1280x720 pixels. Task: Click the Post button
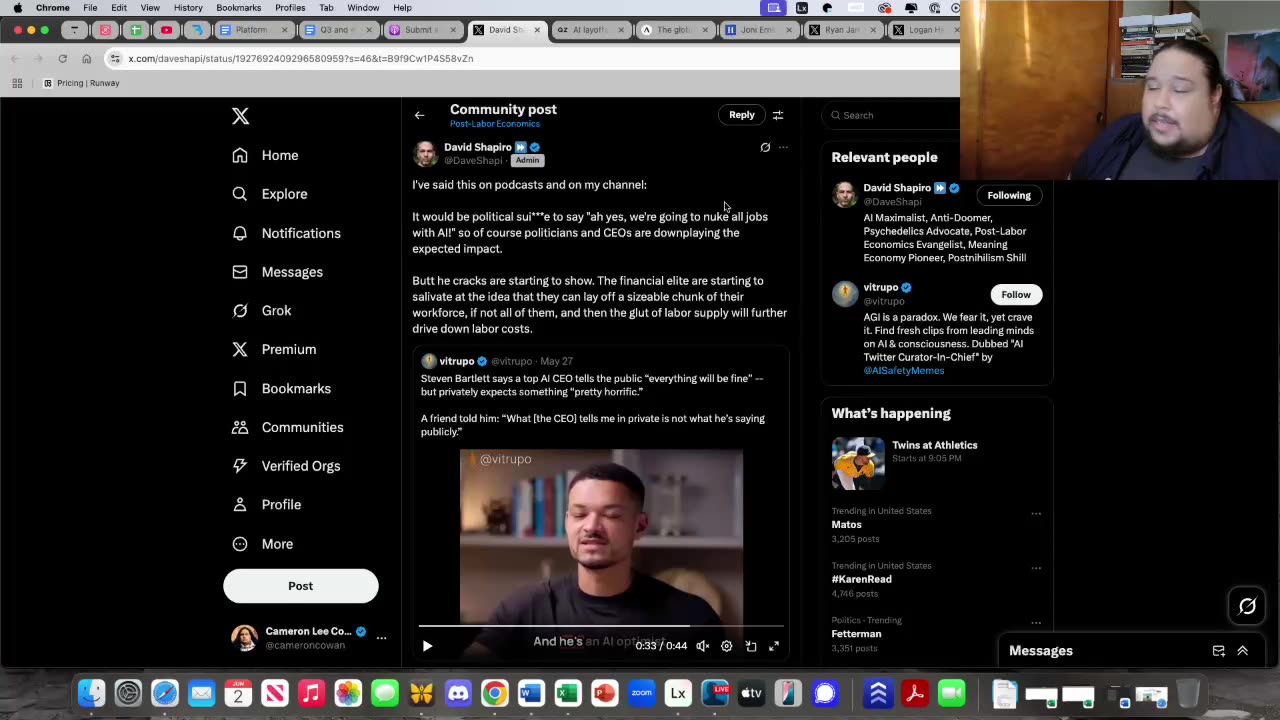tap(300, 586)
